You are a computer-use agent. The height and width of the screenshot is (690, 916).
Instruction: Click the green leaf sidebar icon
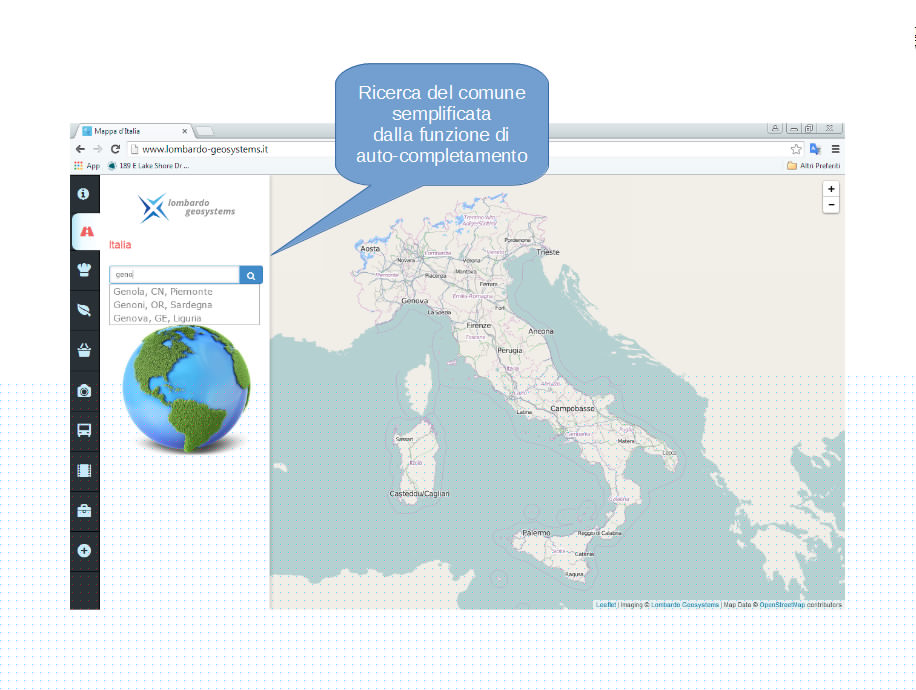pos(84,310)
